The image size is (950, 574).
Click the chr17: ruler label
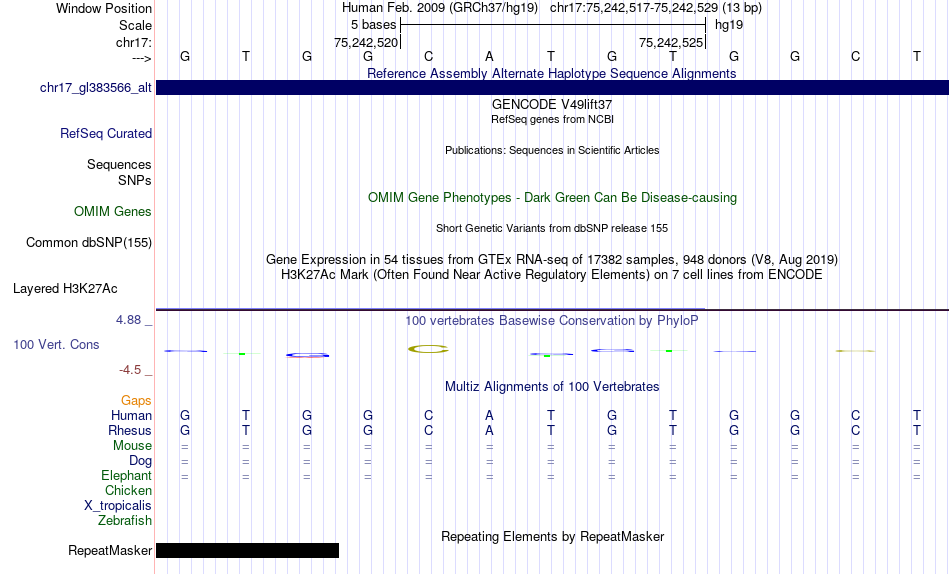(x=133, y=42)
